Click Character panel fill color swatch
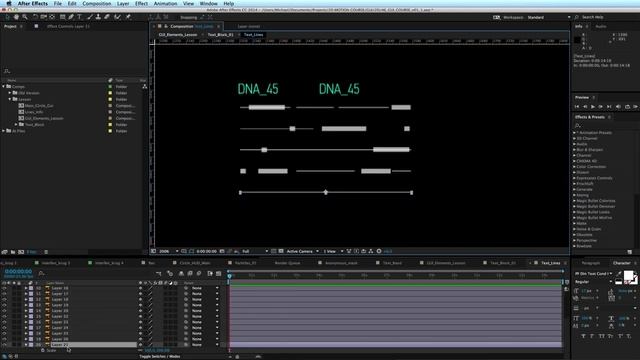 click(629, 276)
